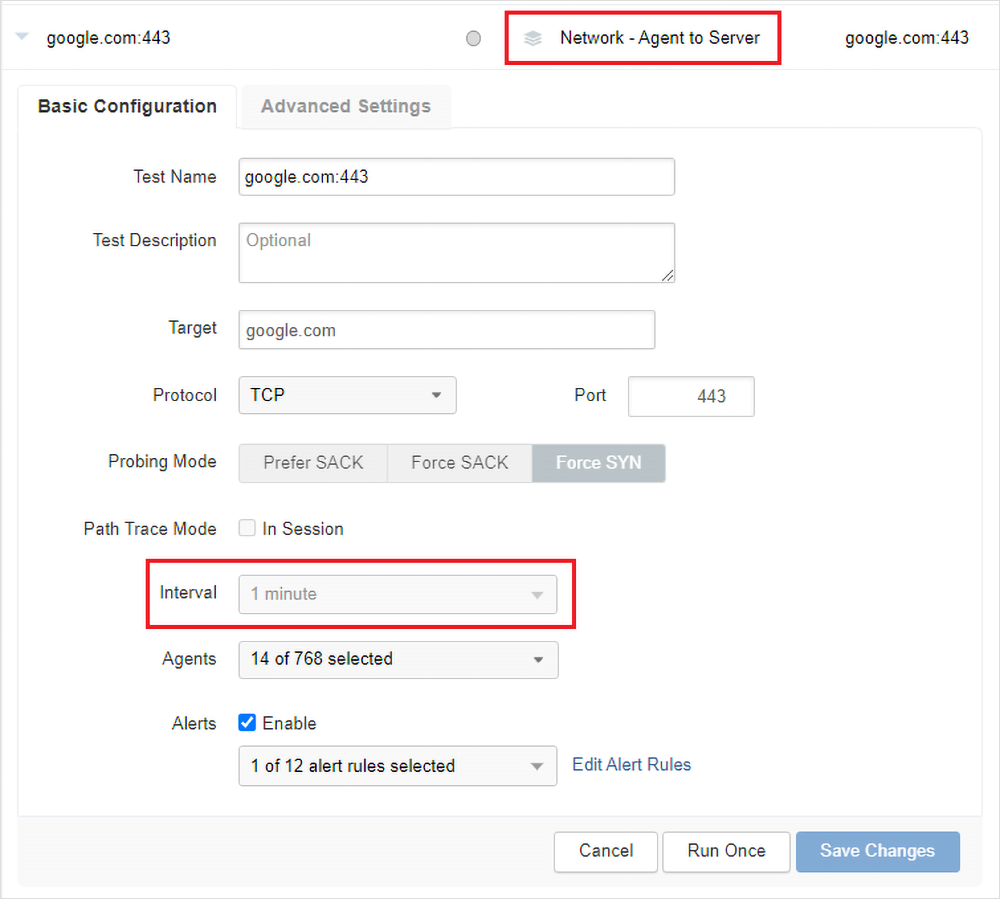This screenshot has width=1000, height=899.
Task: Uncheck the Alerts Enable checkbox
Action: click(x=247, y=723)
